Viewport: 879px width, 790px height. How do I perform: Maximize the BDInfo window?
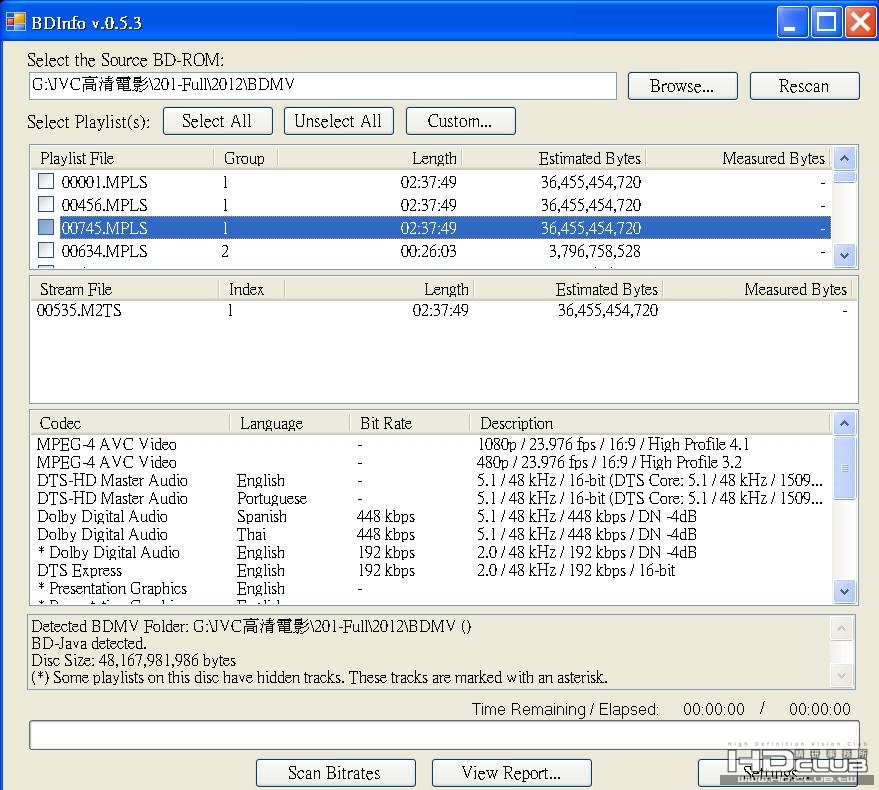point(826,22)
